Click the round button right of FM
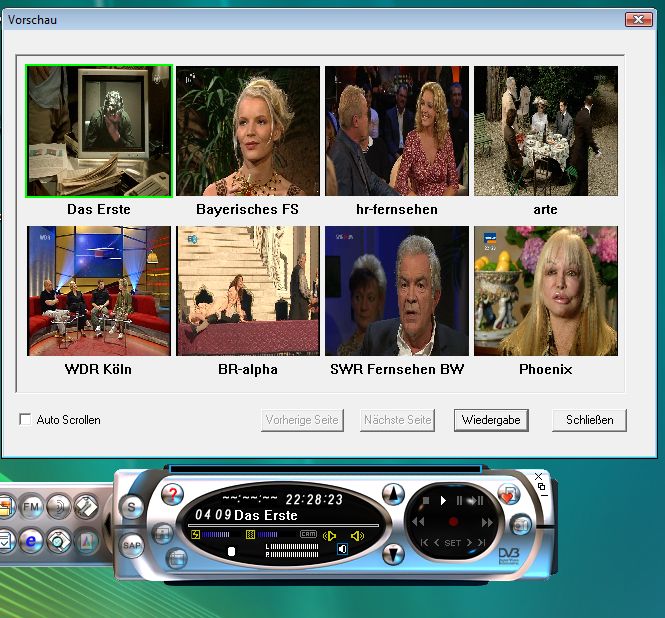The height and width of the screenshot is (618, 665). (59, 506)
